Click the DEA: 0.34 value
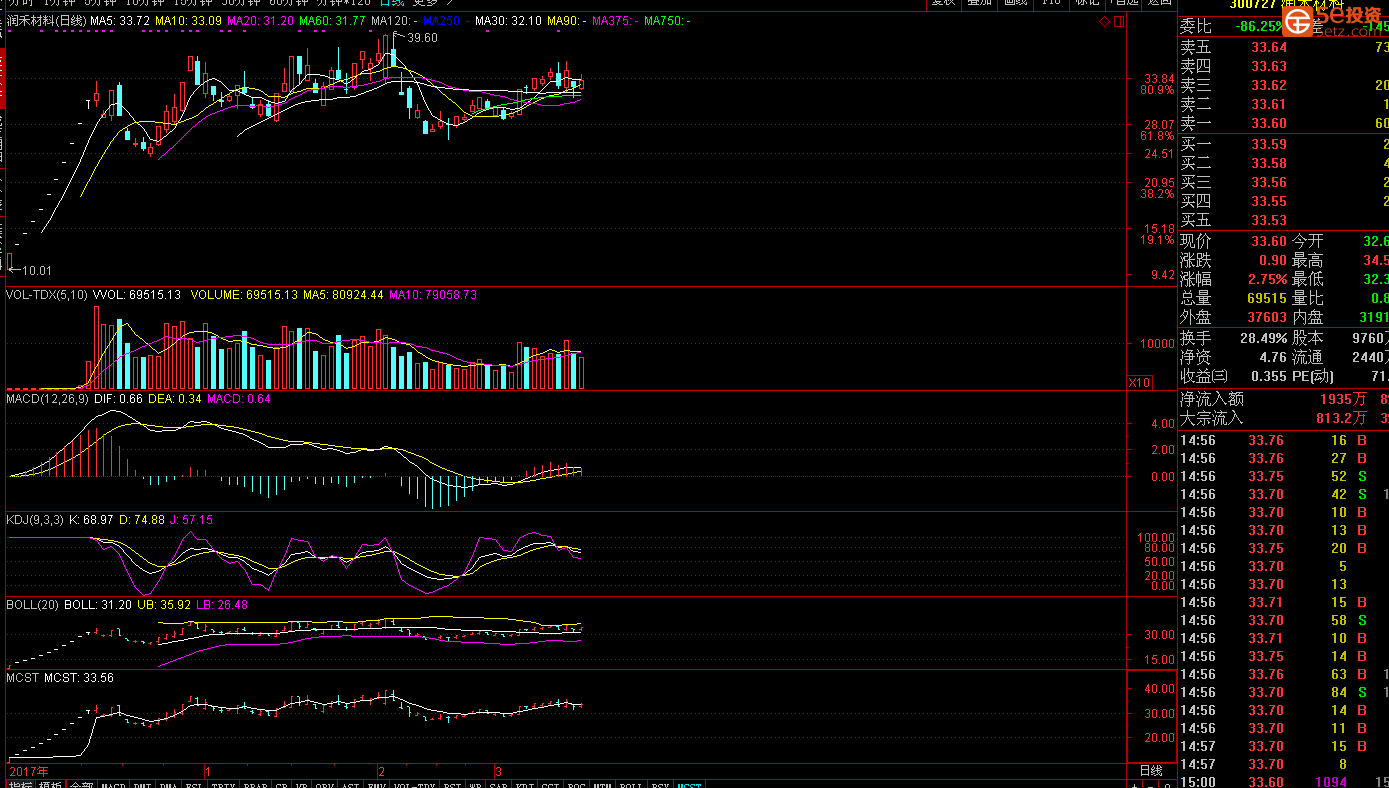This screenshot has height=788, width=1389. 175,399
